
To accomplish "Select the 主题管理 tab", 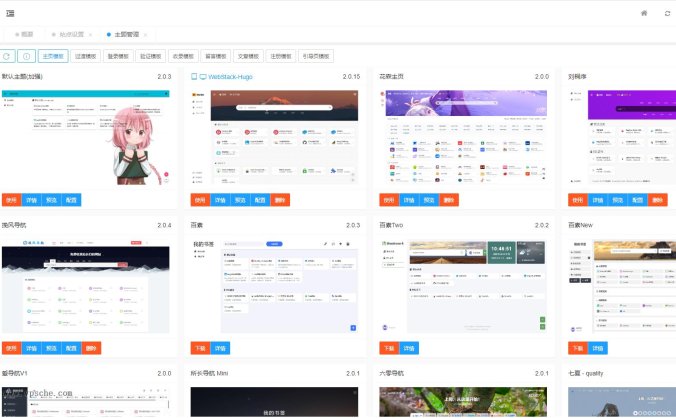I will click(126, 34).
